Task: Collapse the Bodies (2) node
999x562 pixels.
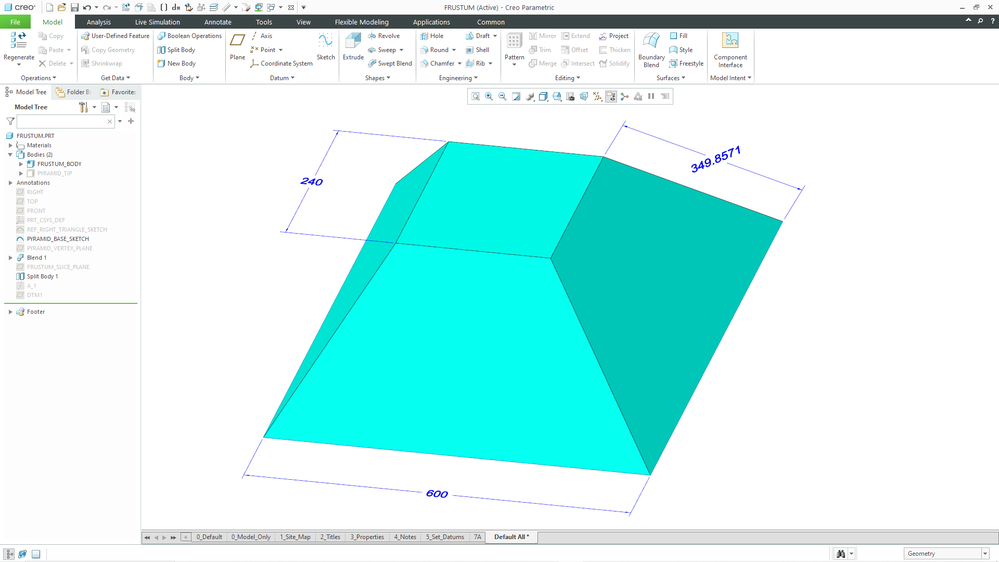Action: tap(11, 155)
